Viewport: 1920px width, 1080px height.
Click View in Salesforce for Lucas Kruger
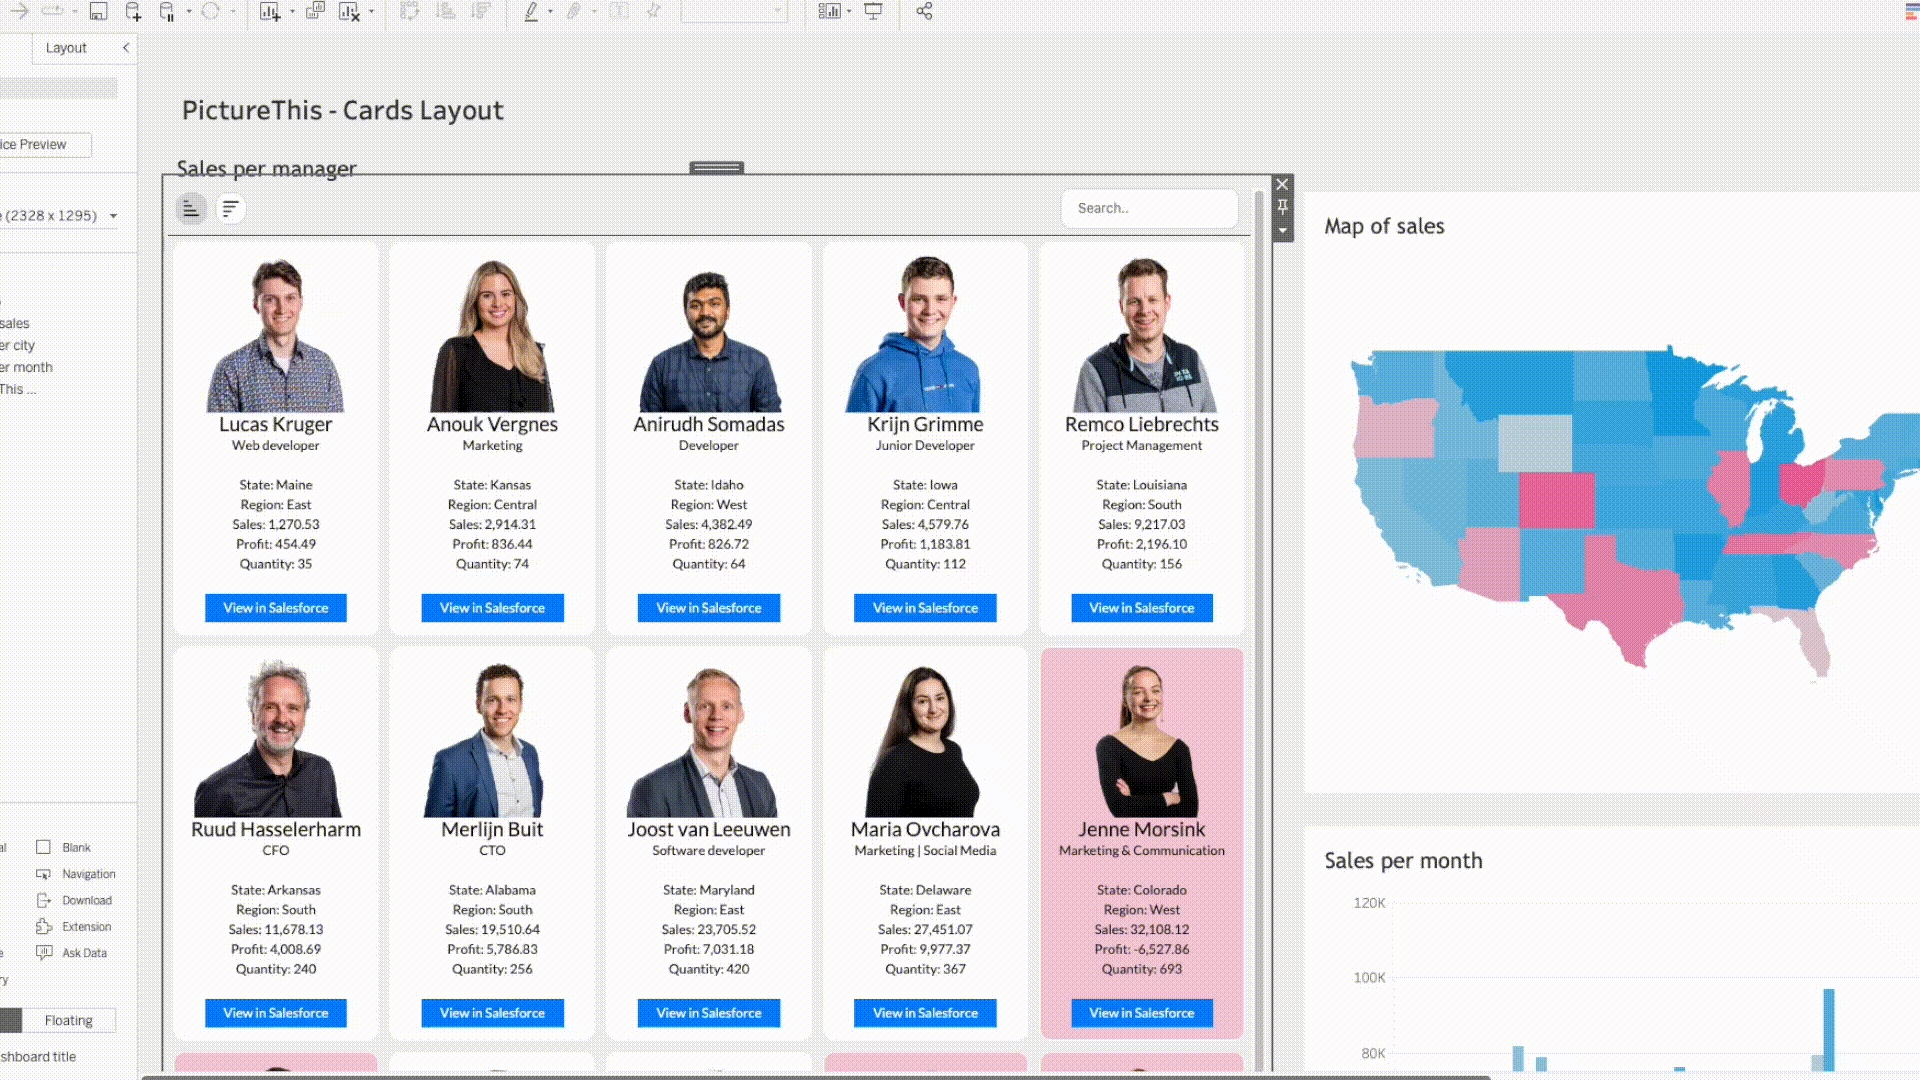tap(276, 608)
